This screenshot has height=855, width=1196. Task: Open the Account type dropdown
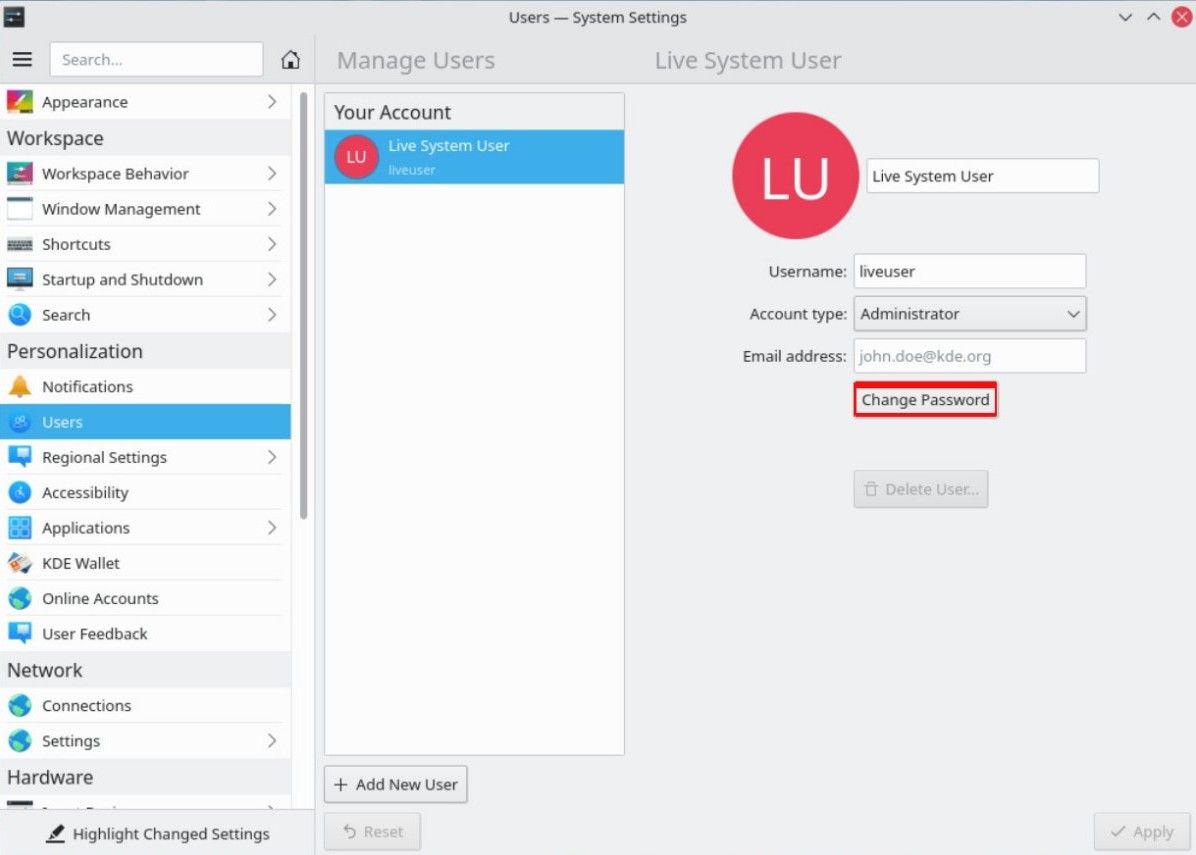tap(969, 313)
